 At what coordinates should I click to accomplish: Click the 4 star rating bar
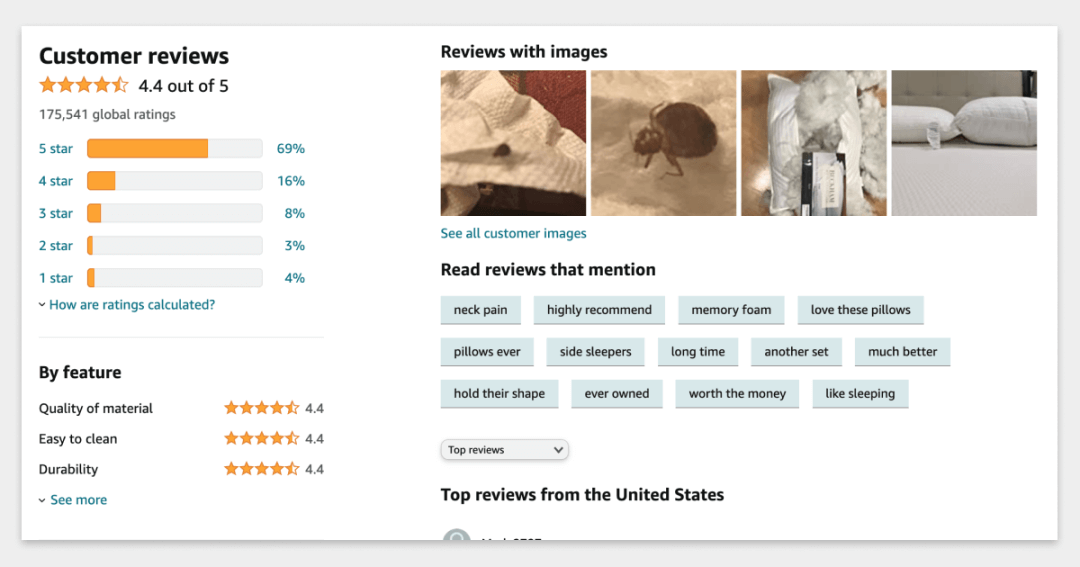175,181
